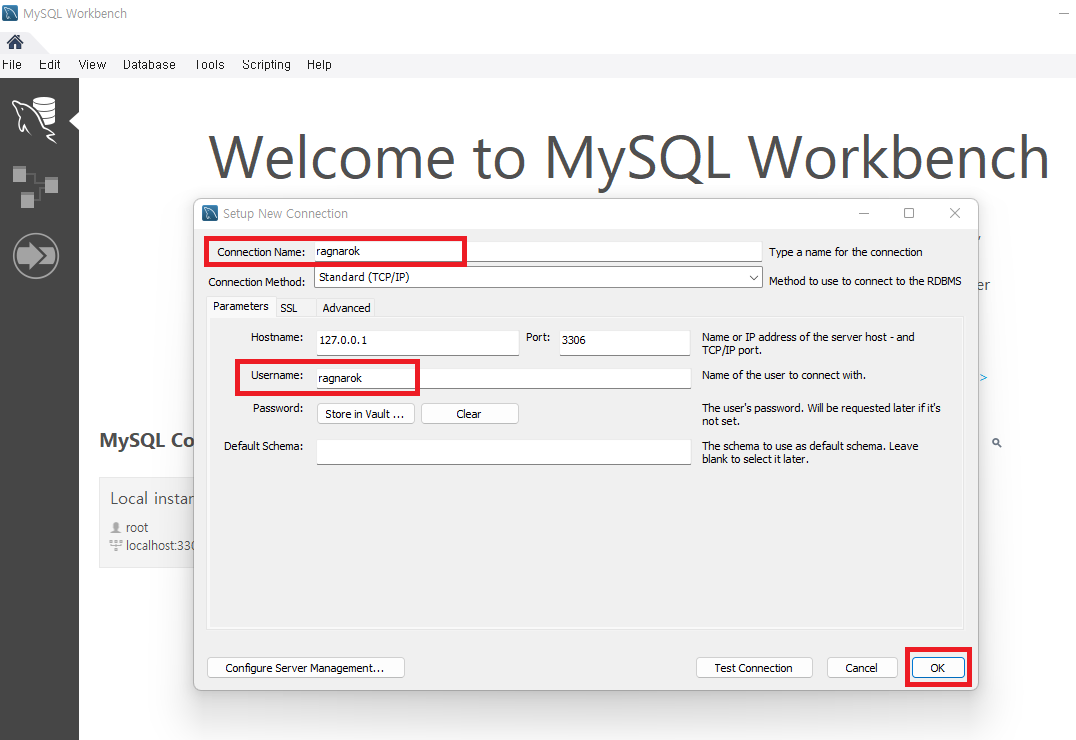Click the OK button
The height and width of the screenshot is (740, 1076).
937,668
